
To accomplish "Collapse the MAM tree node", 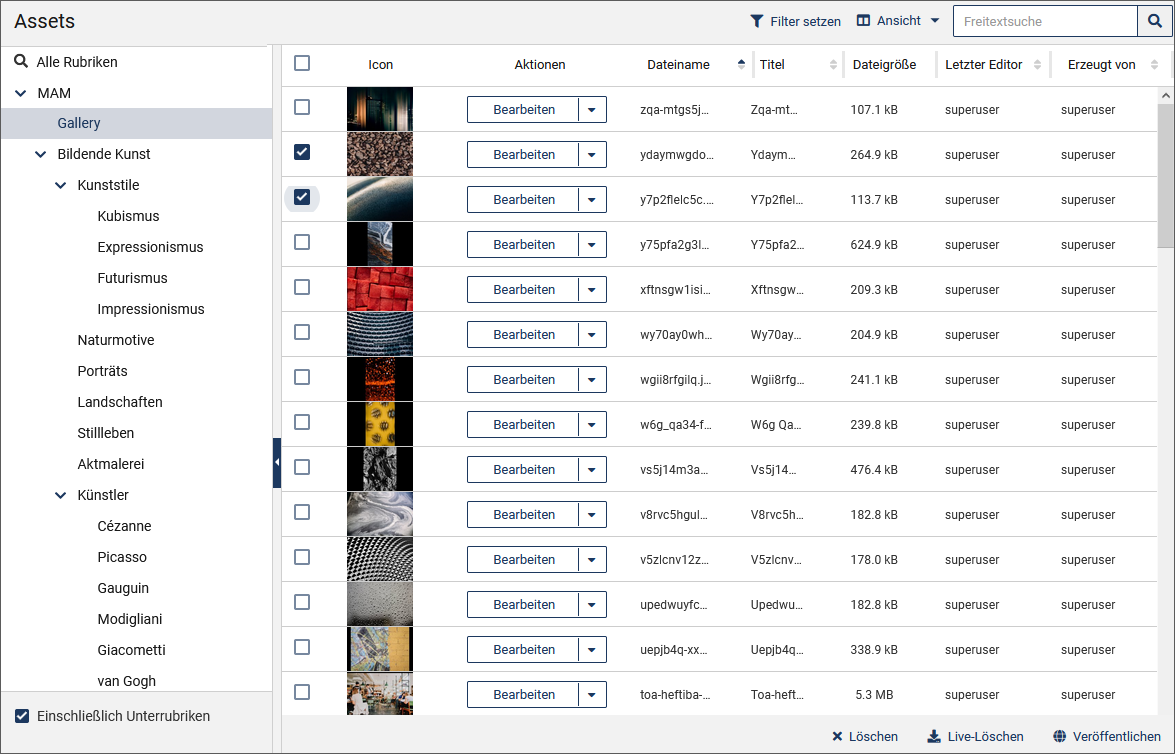I will click(21, 93).
